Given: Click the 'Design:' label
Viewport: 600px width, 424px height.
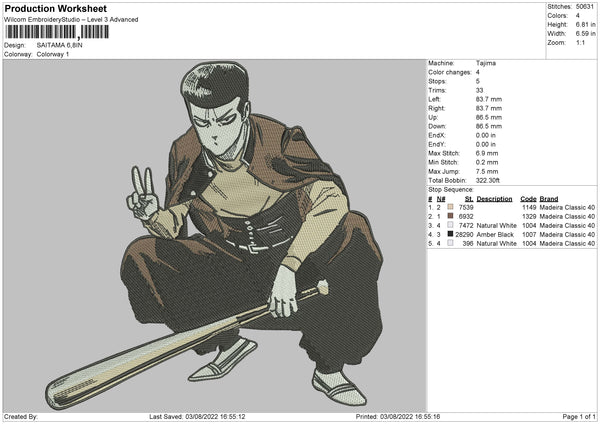Looking at the screenshot, I should click(x=15, y=45).
